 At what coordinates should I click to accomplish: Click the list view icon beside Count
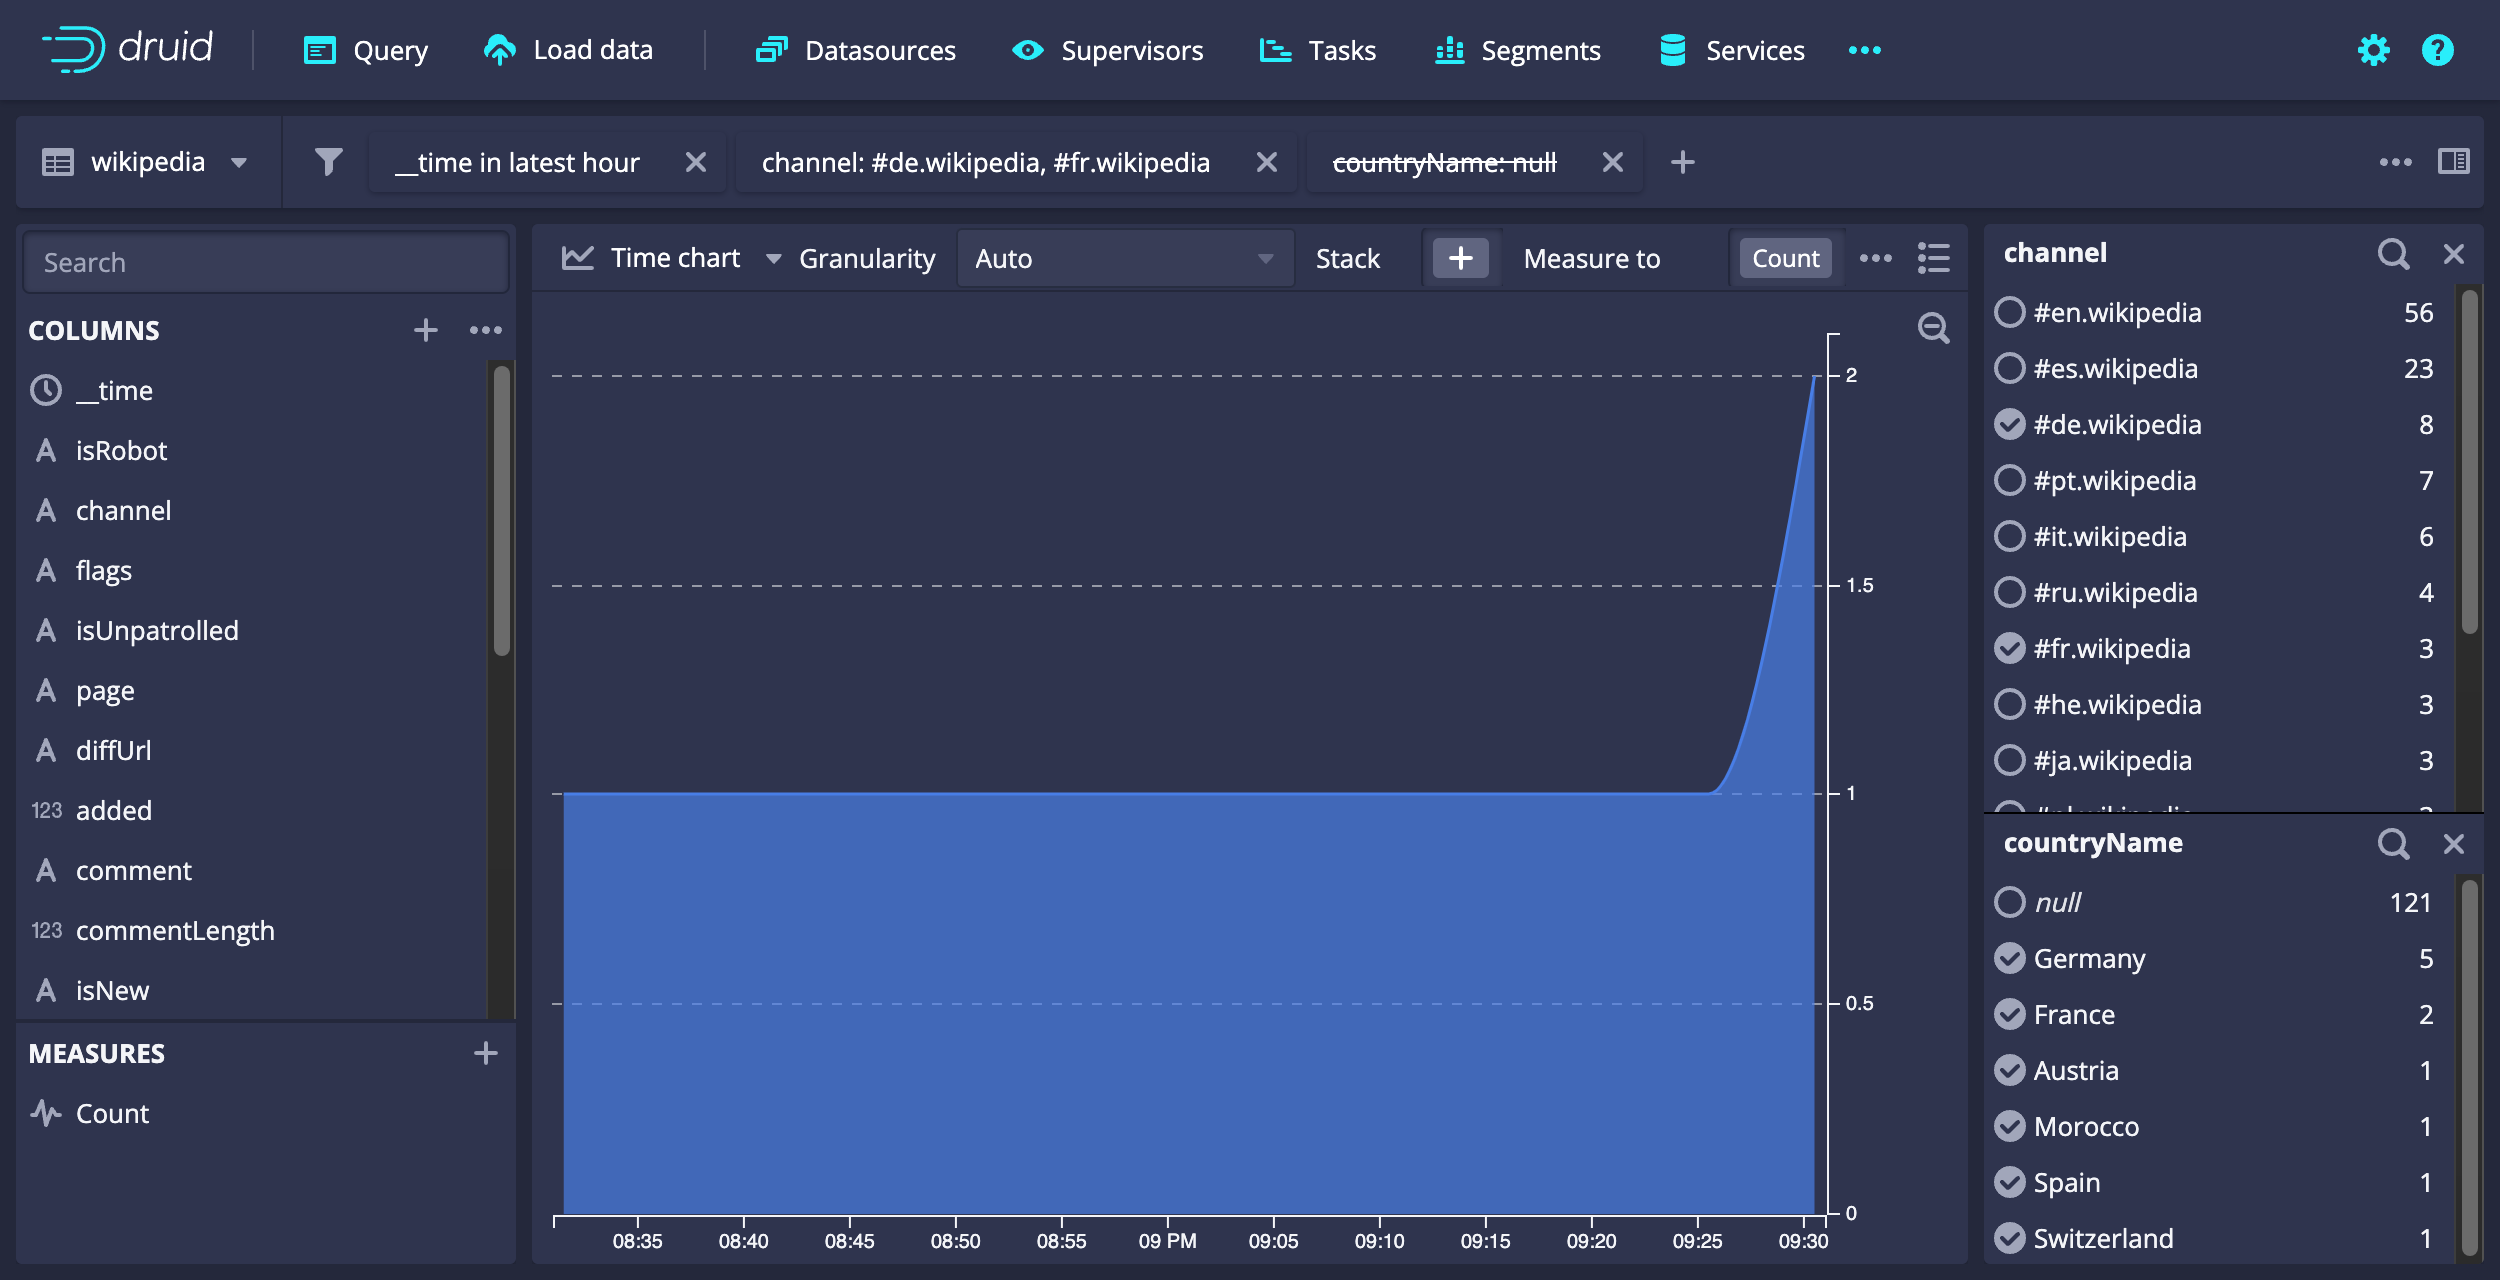coord(1933,258)
